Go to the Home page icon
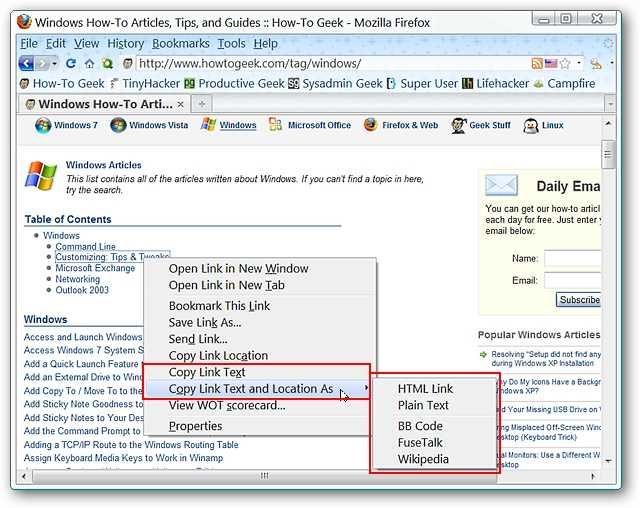Image resolution: width=640 pixels, height=508 pixels. click(89, 63)
